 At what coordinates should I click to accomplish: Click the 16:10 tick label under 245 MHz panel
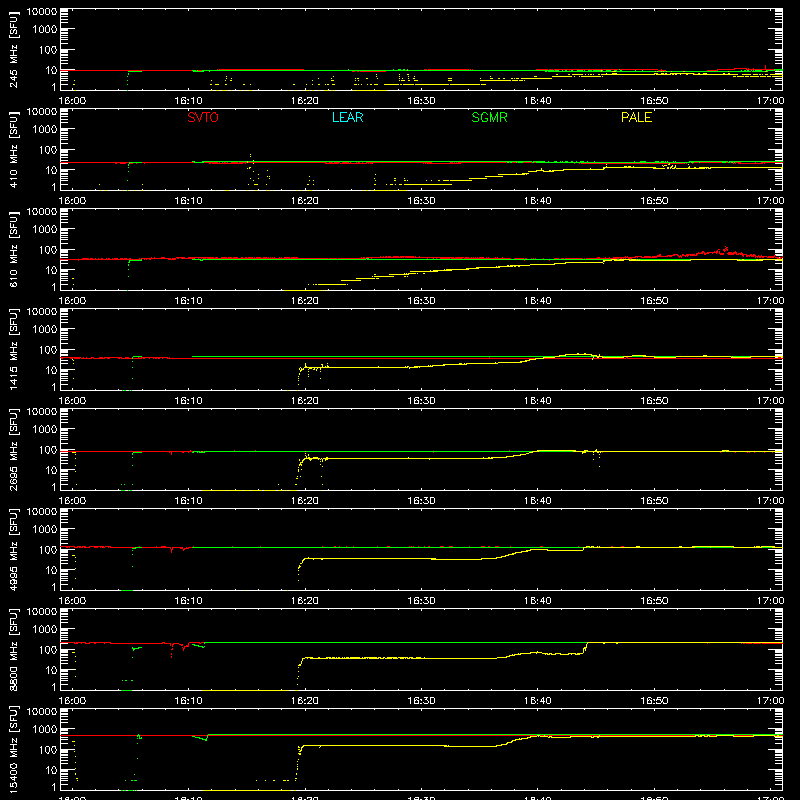pos(188,101)
